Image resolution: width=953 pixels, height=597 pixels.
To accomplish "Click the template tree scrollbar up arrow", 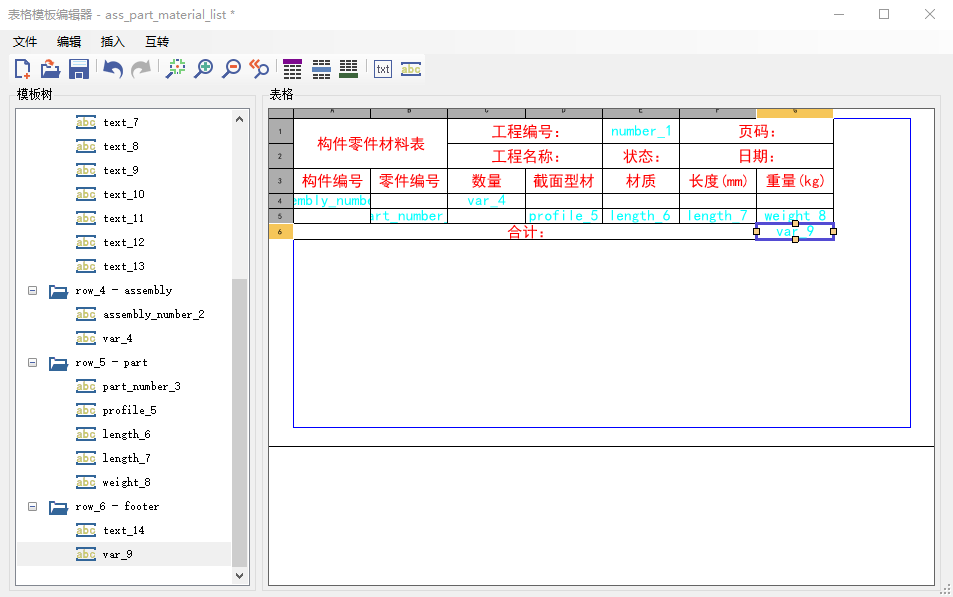I will tap(239, 119).
